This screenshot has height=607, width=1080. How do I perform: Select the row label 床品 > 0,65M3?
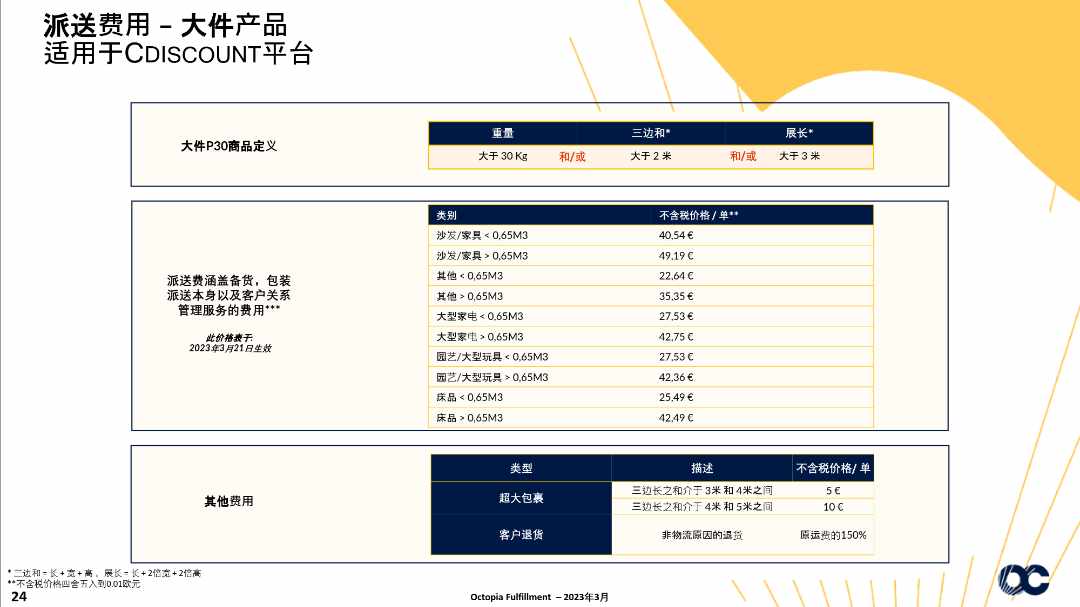coord(470,418)
